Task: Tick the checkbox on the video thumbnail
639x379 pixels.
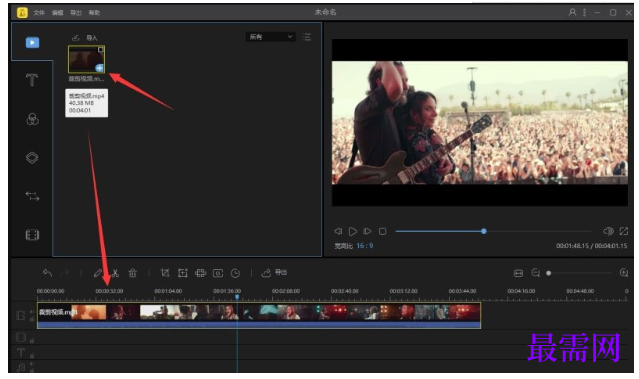Action: (x=101, y=50)
